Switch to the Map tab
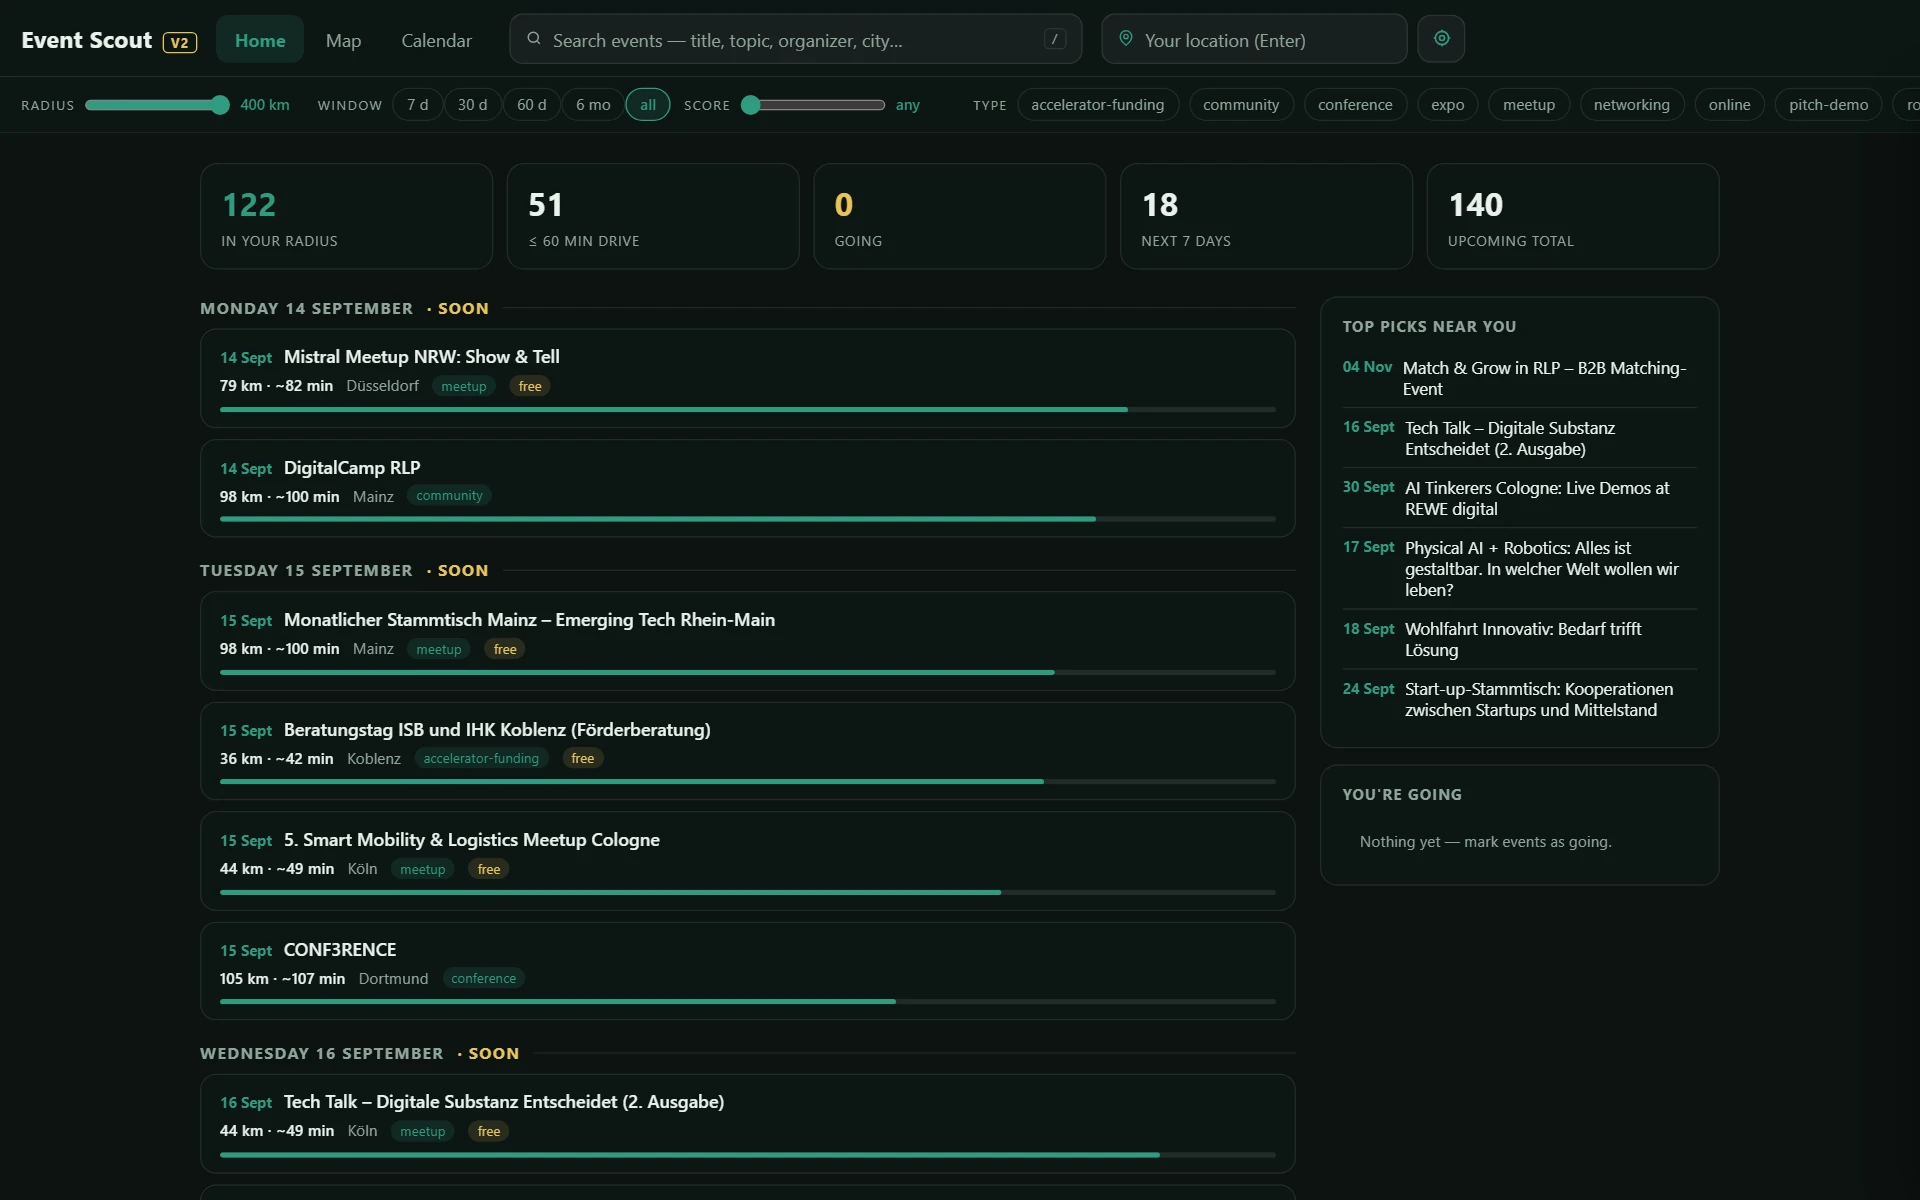 [343, 40]
